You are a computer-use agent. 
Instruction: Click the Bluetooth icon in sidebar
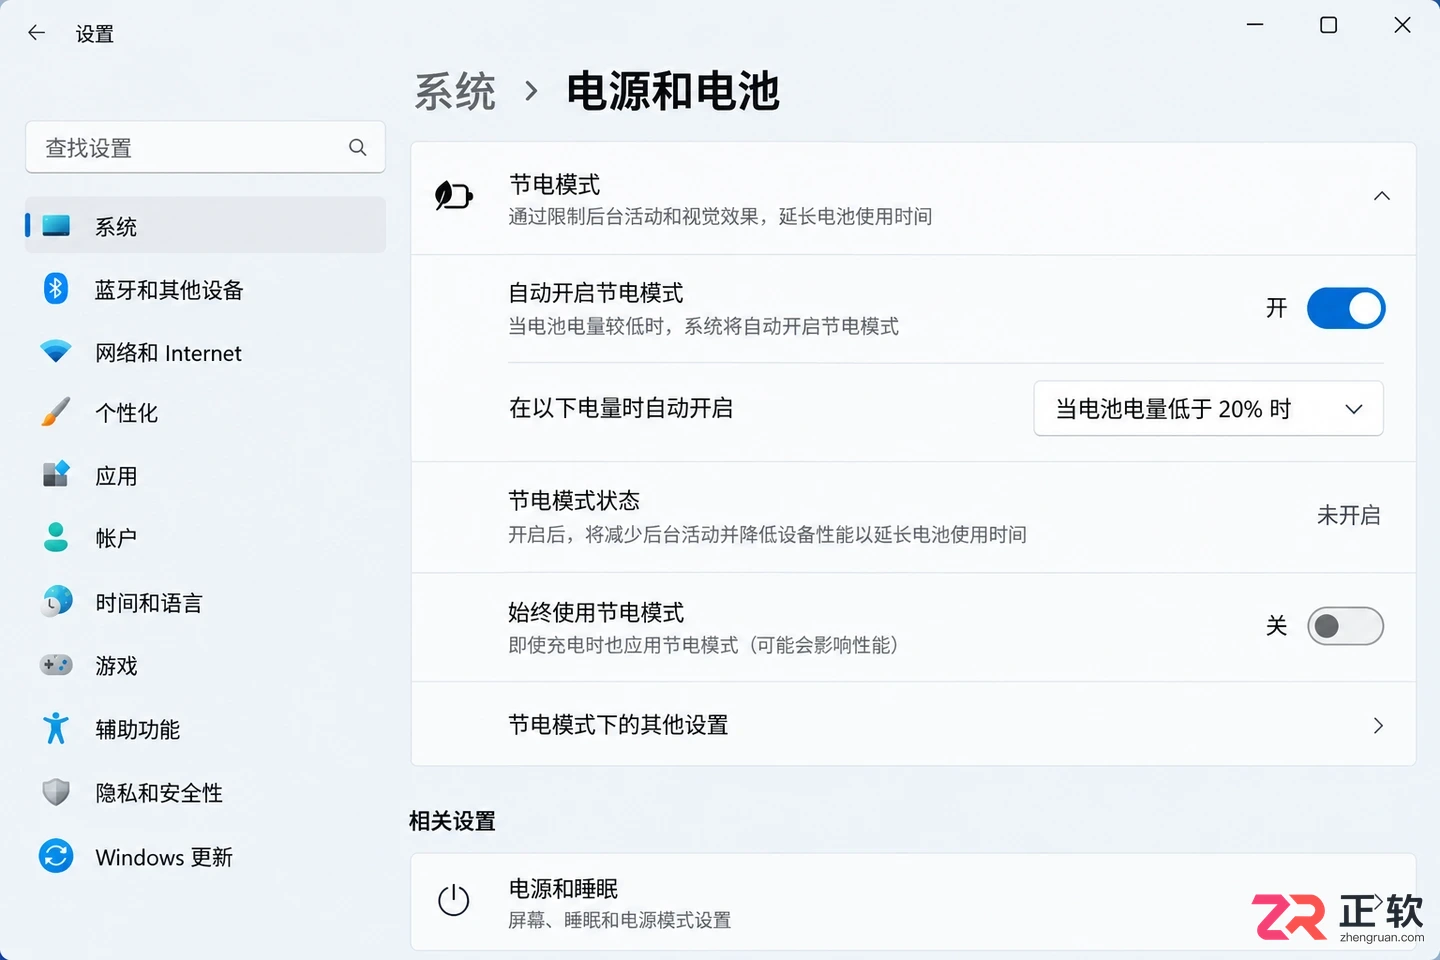(x=56, y=289)
